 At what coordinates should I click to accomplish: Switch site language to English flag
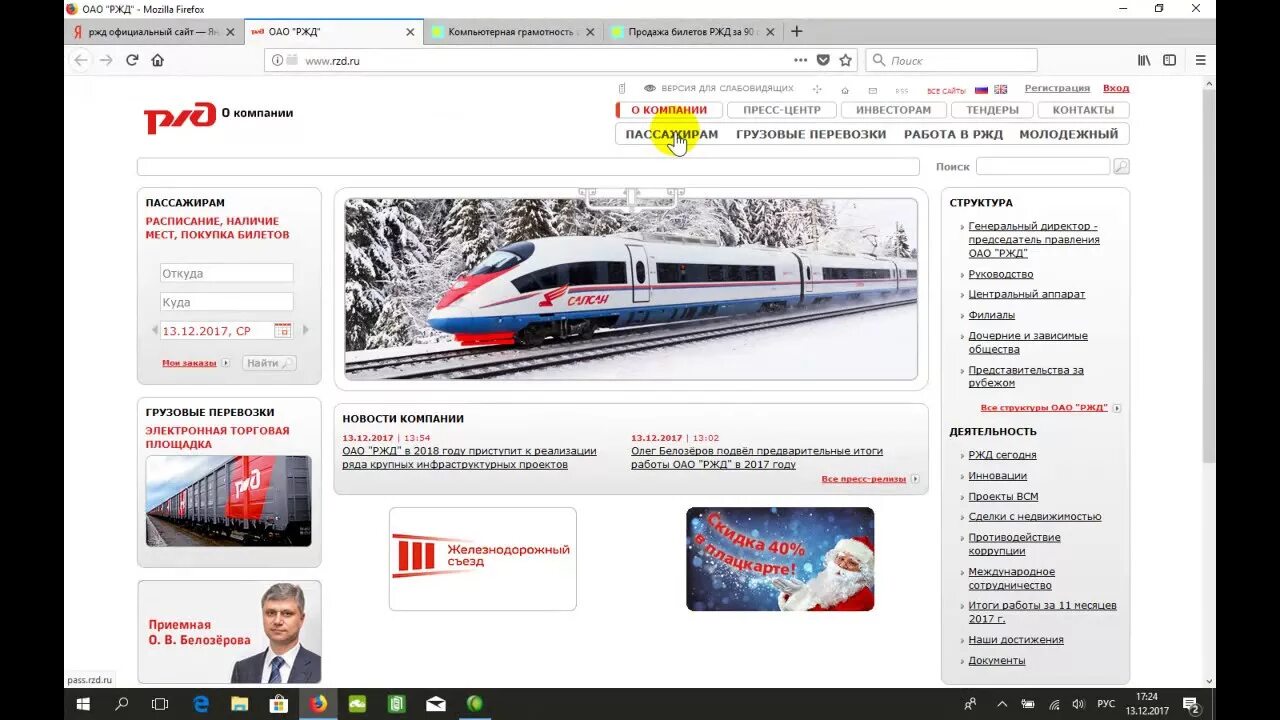click(1000, 89)
